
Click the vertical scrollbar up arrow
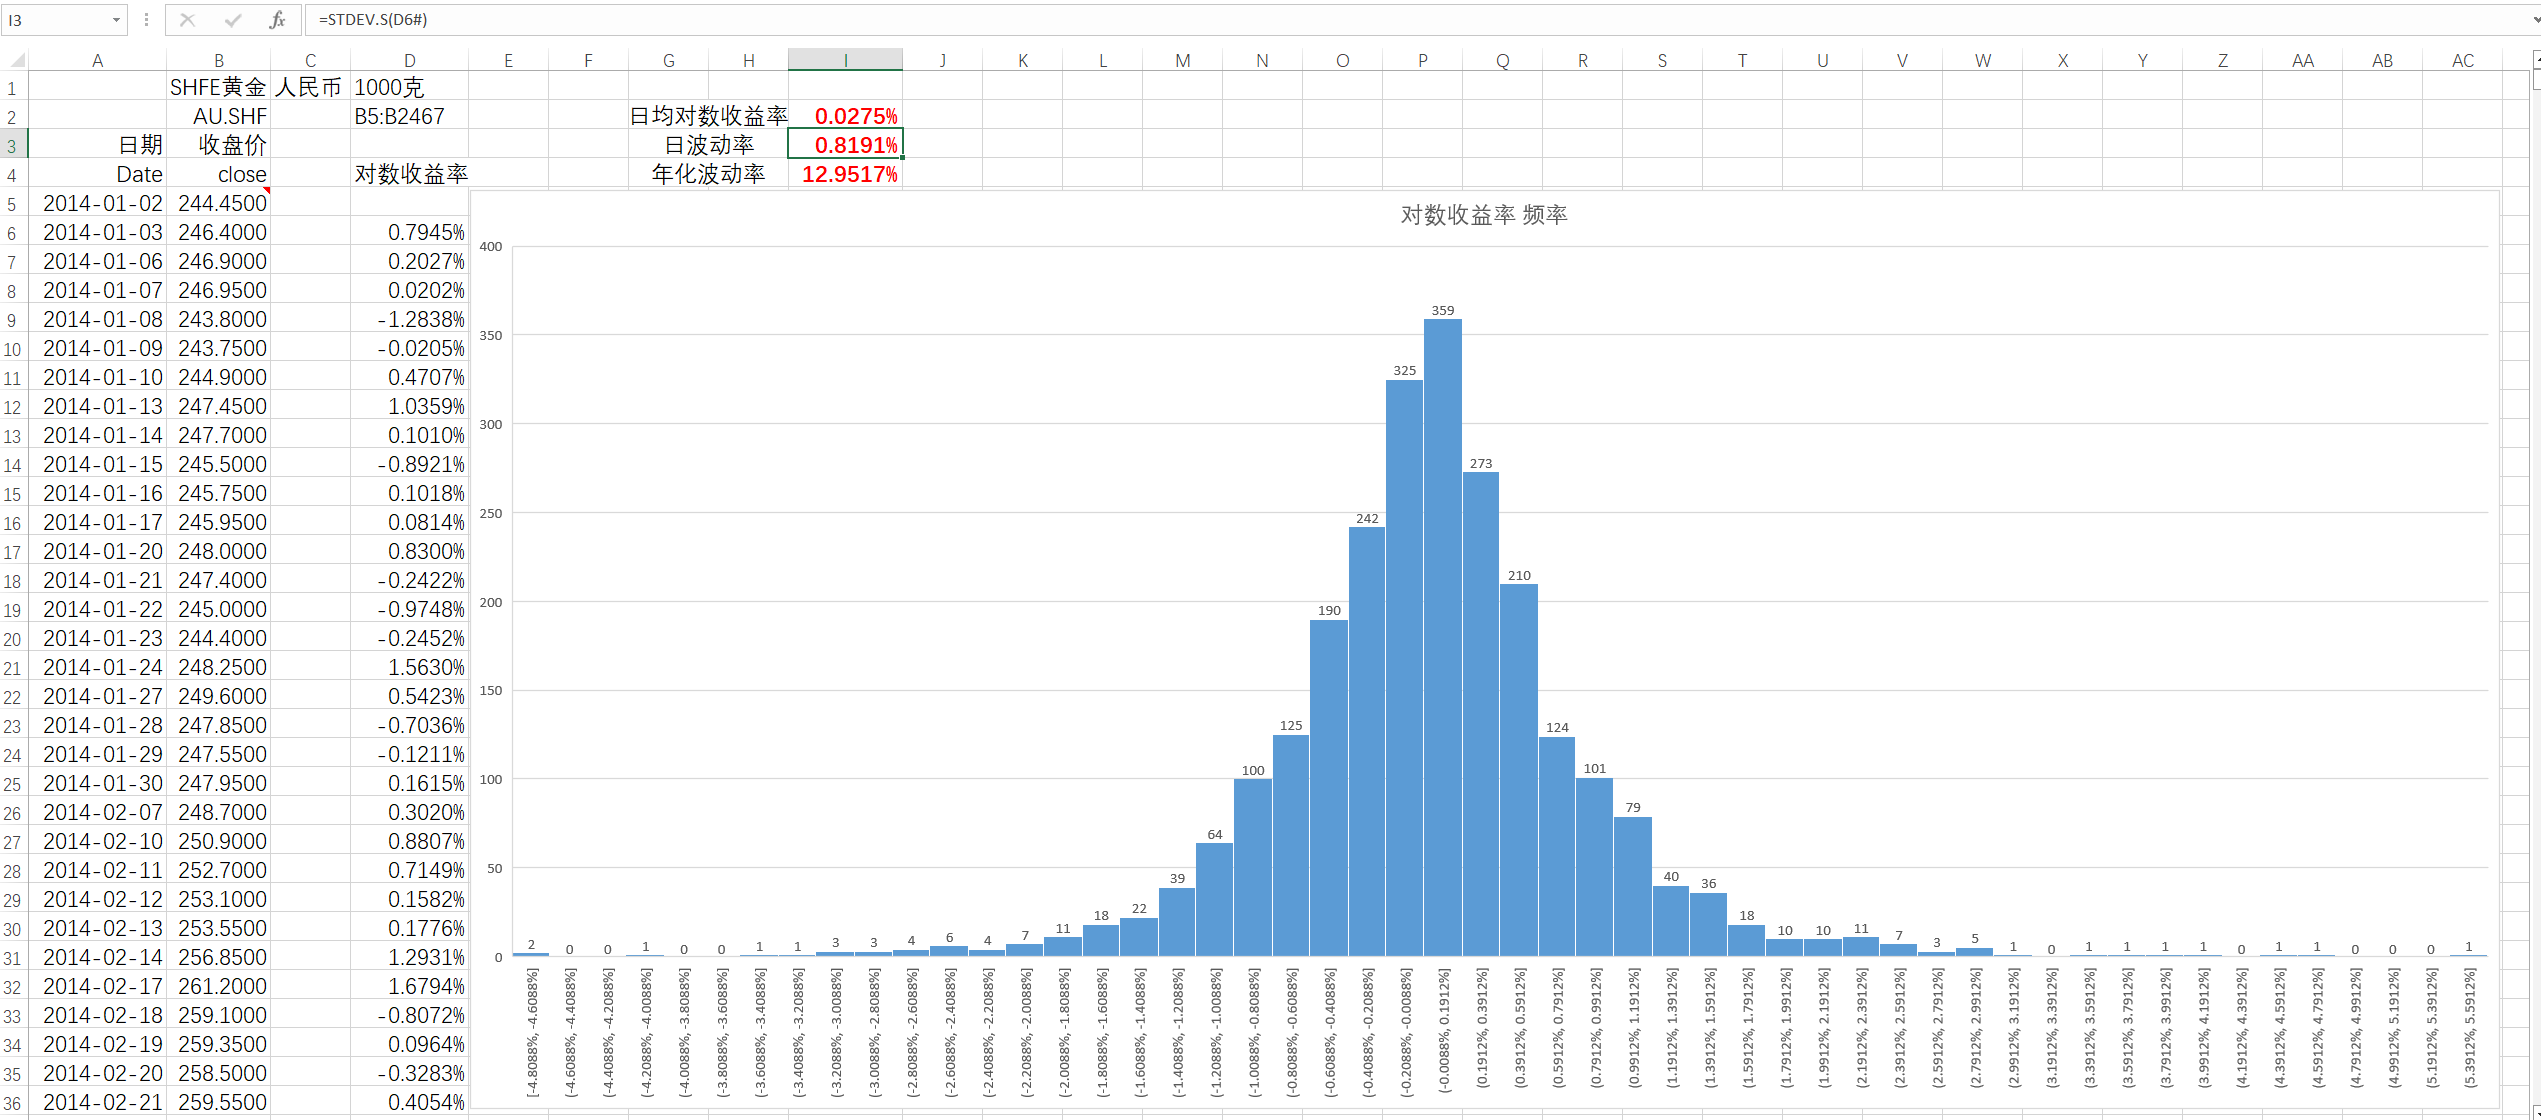(x=2537, y=61)
